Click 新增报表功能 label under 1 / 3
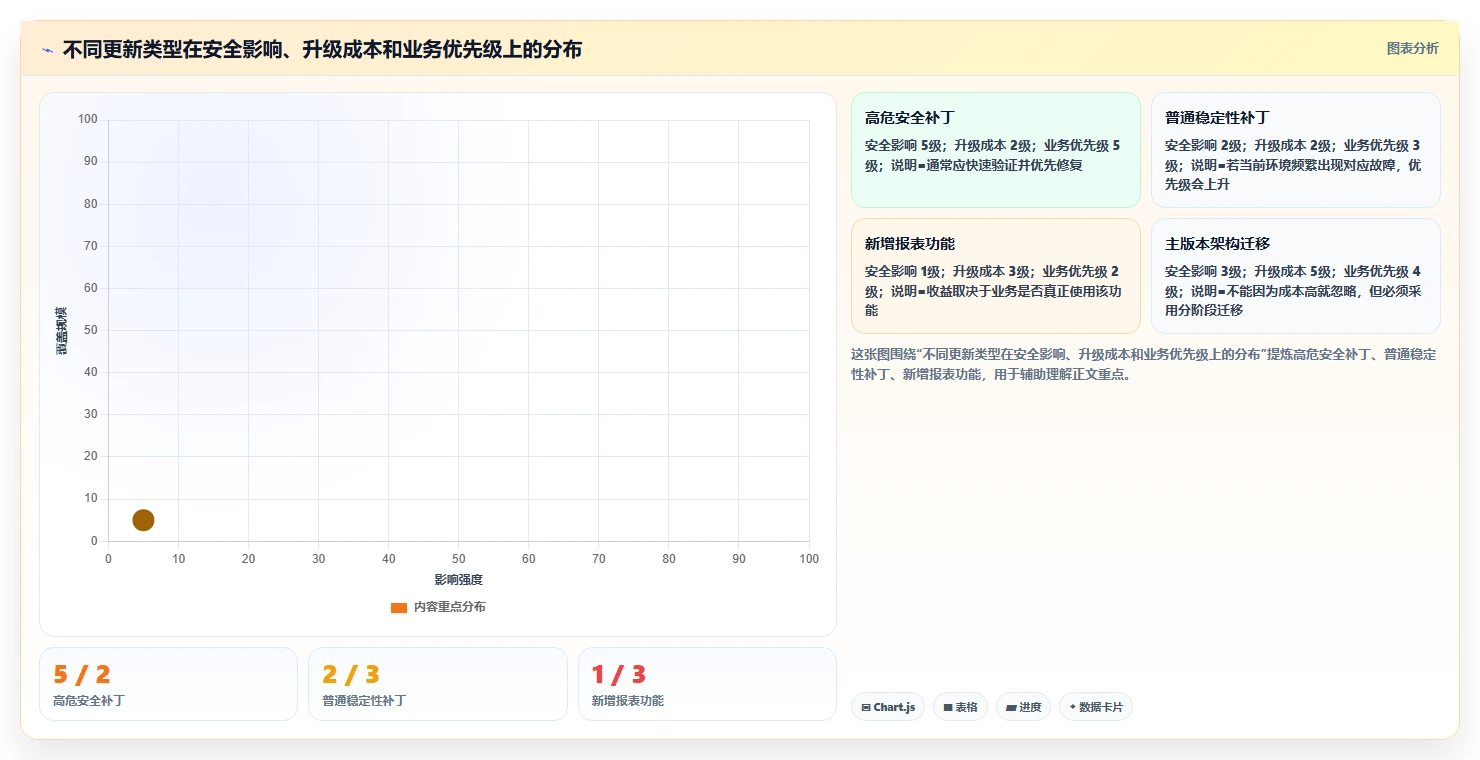The height and width of the screenshot is (760, 1480). (628, 701)
